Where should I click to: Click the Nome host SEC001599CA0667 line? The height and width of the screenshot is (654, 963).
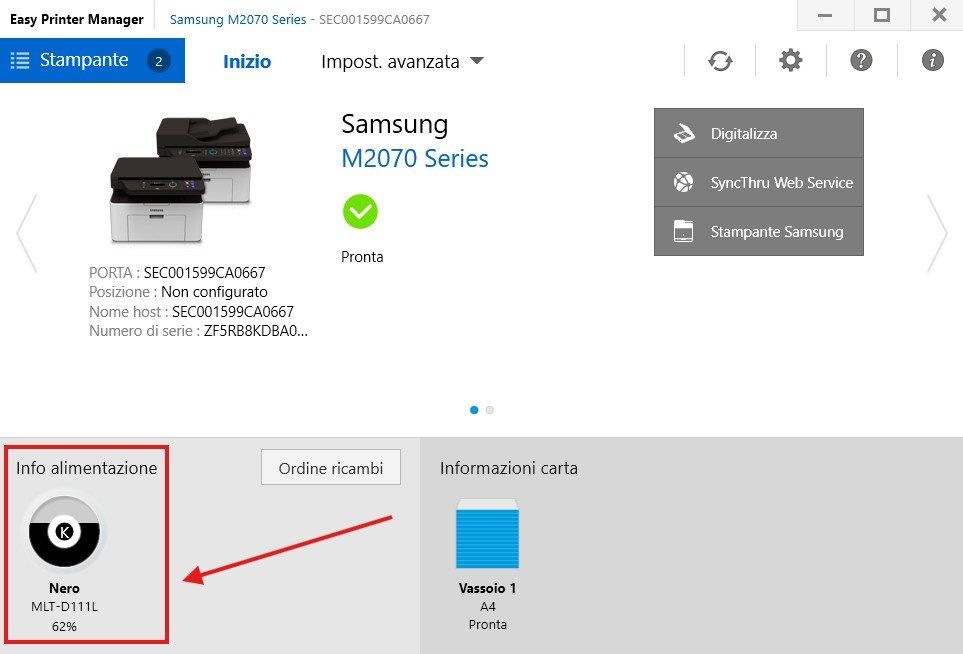[x=192, y=312]
